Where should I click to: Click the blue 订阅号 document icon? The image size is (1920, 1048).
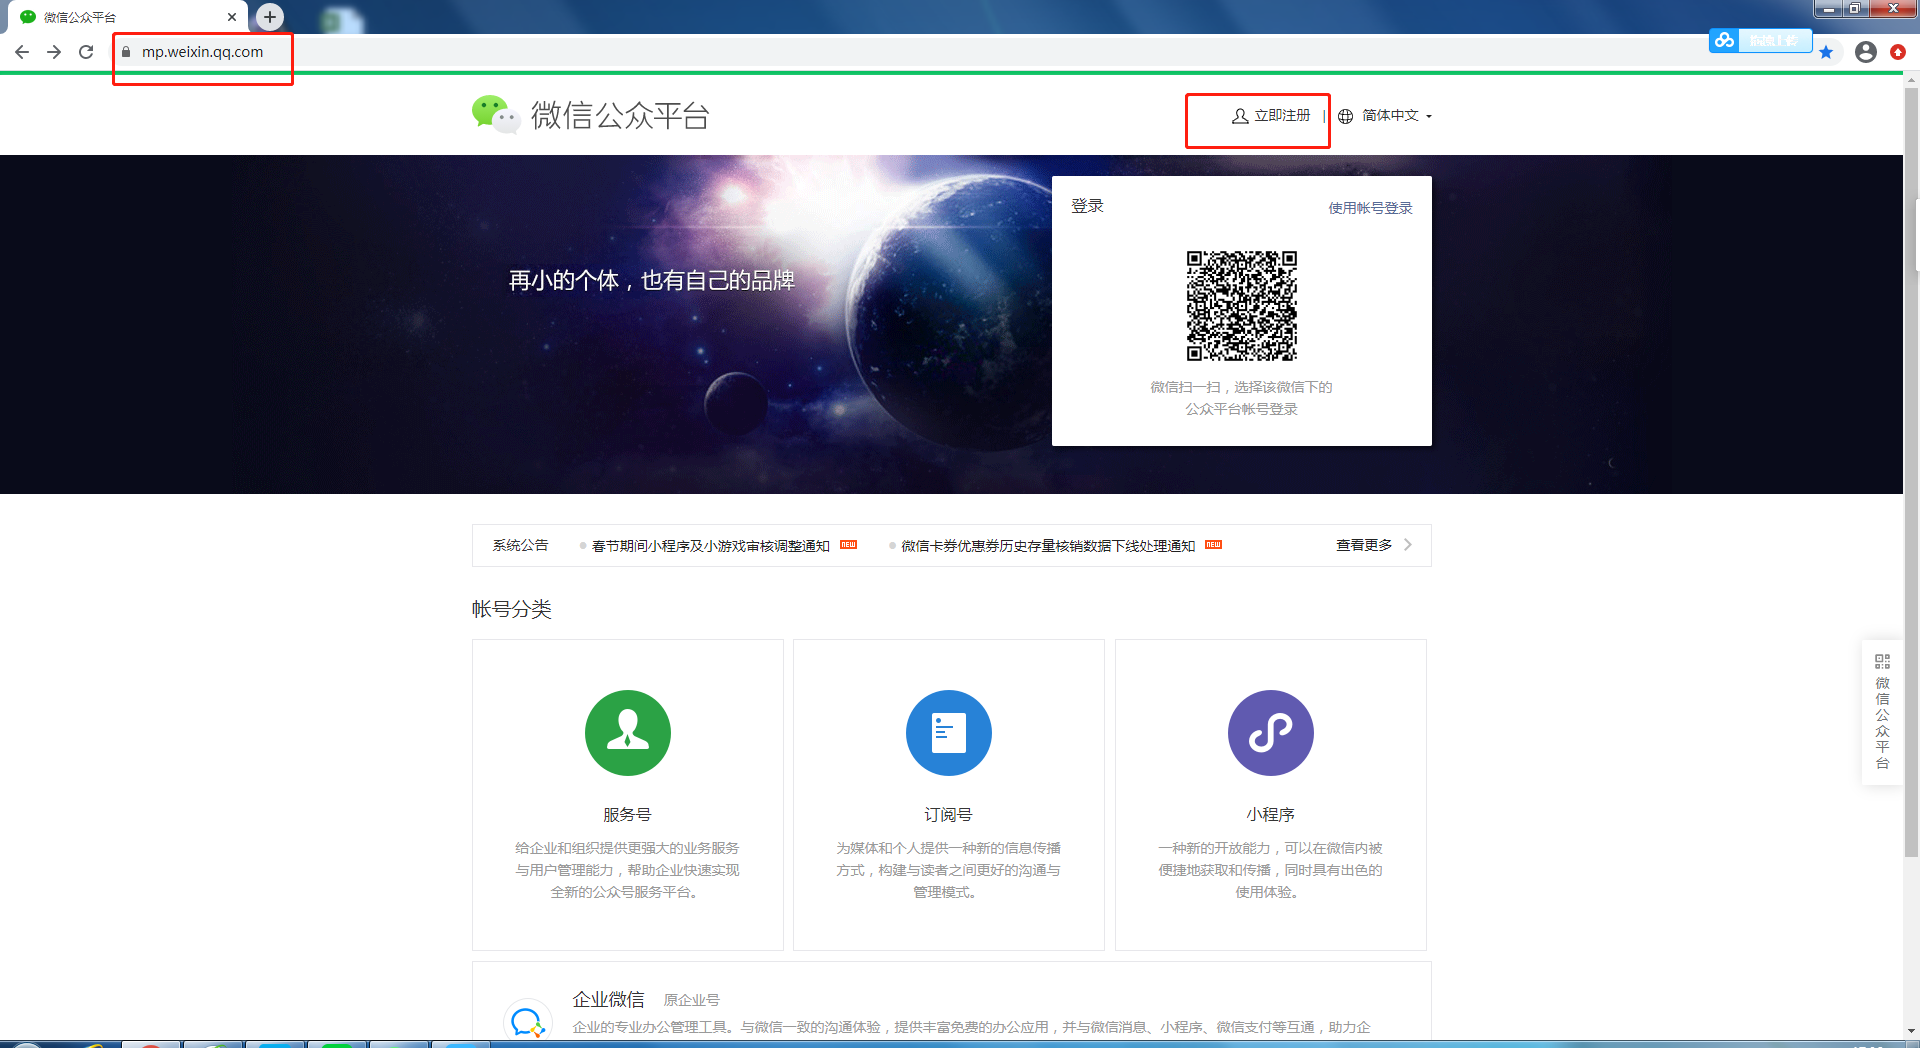point(949,733)
